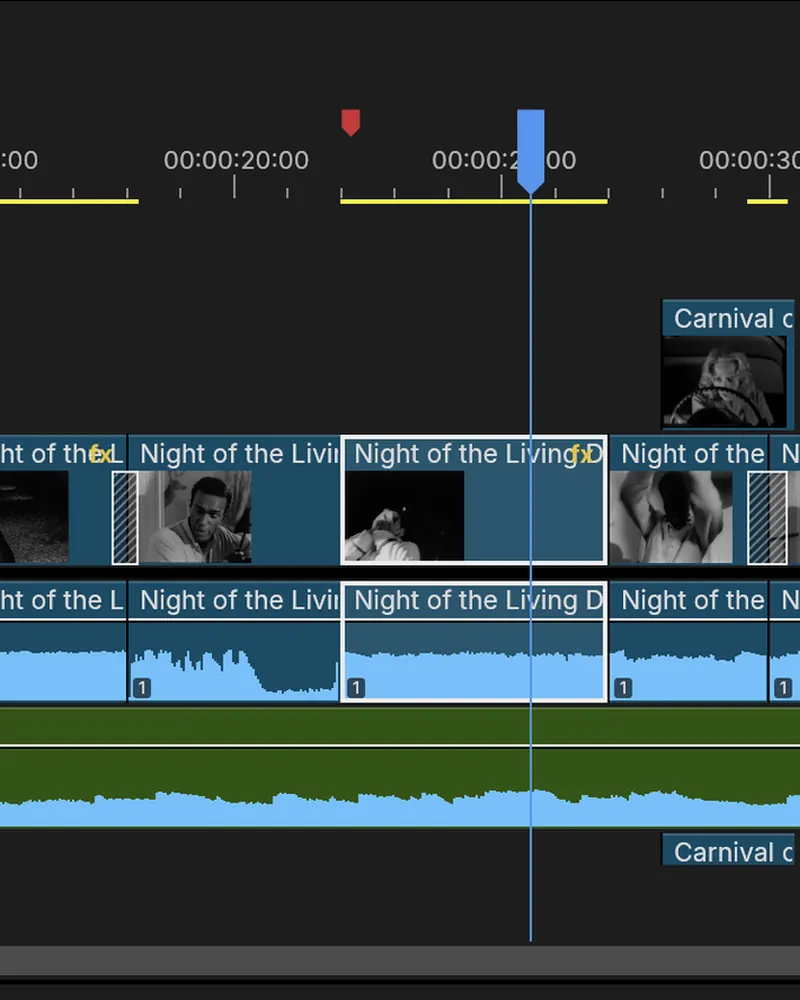Viewport: 800px width, 1000px height.
Task: Select the Carnival audio clip at bottom
Action: tap(728, 851)
